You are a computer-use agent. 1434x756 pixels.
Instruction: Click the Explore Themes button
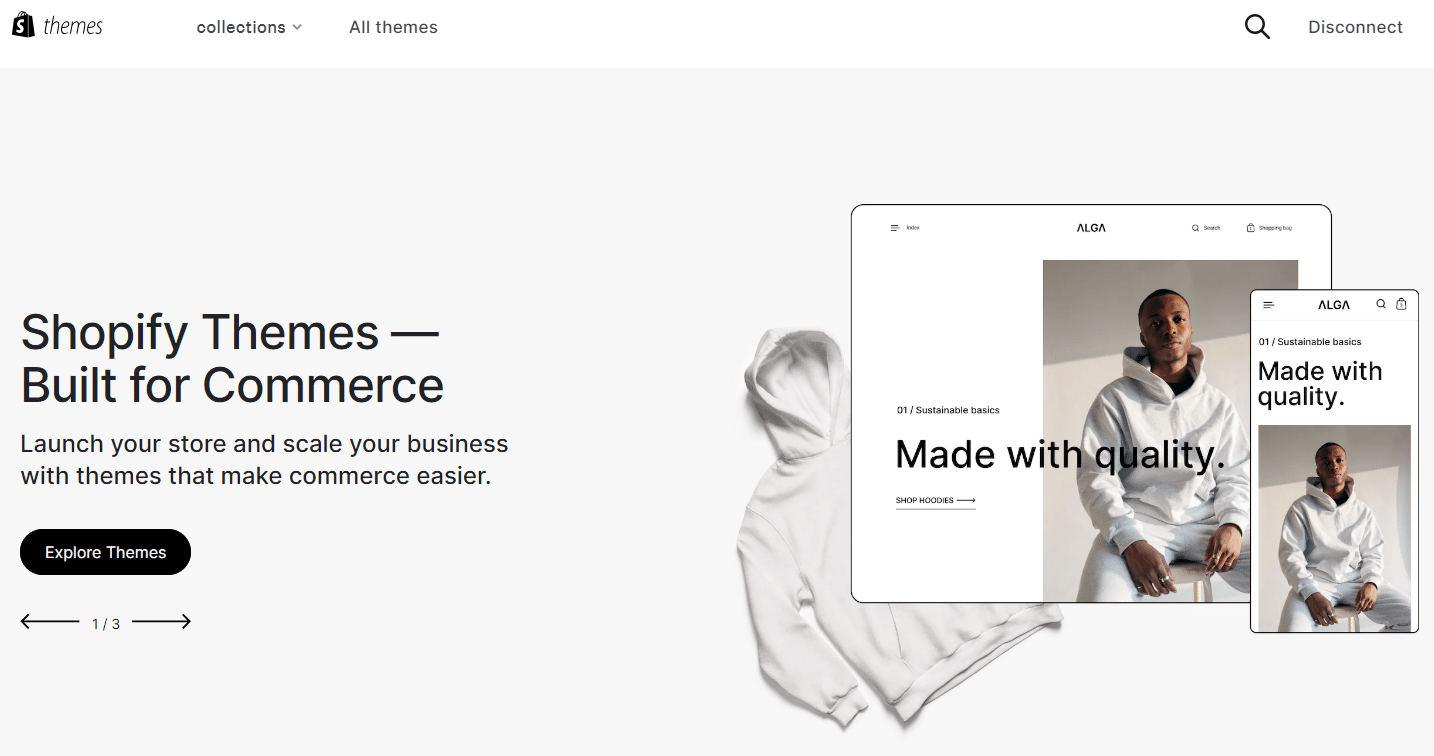(x=105, y=552)
